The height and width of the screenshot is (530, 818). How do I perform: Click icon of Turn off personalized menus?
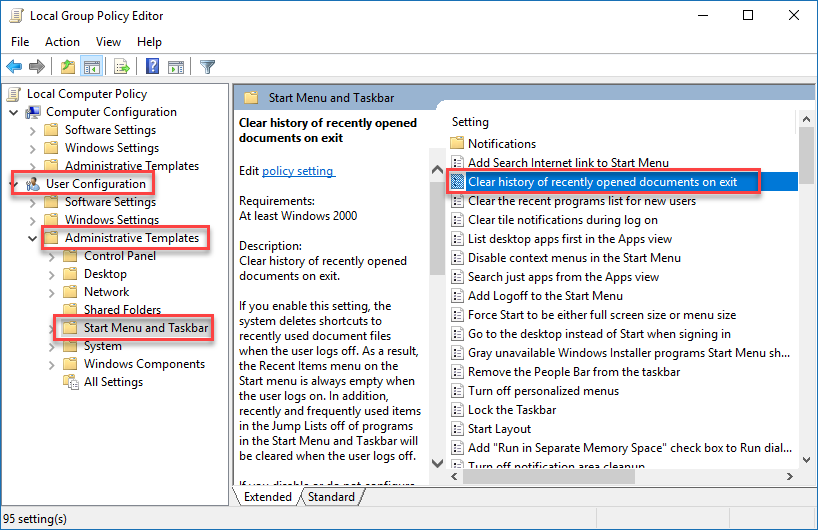(458, 391)
